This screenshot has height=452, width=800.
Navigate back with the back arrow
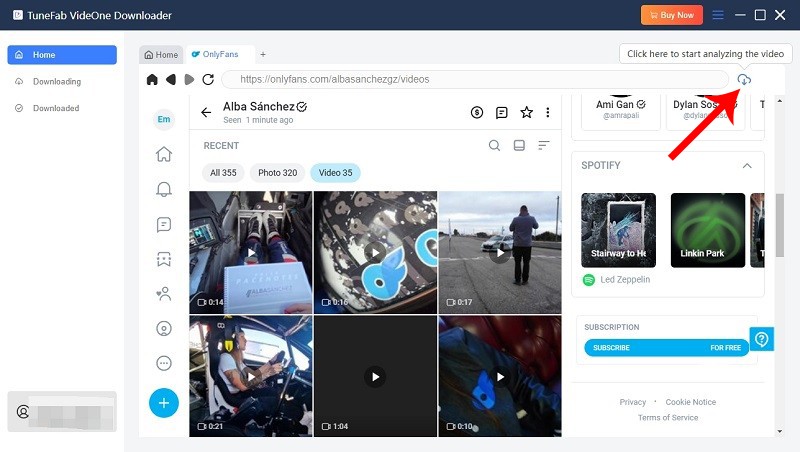[x=171, y=79]
